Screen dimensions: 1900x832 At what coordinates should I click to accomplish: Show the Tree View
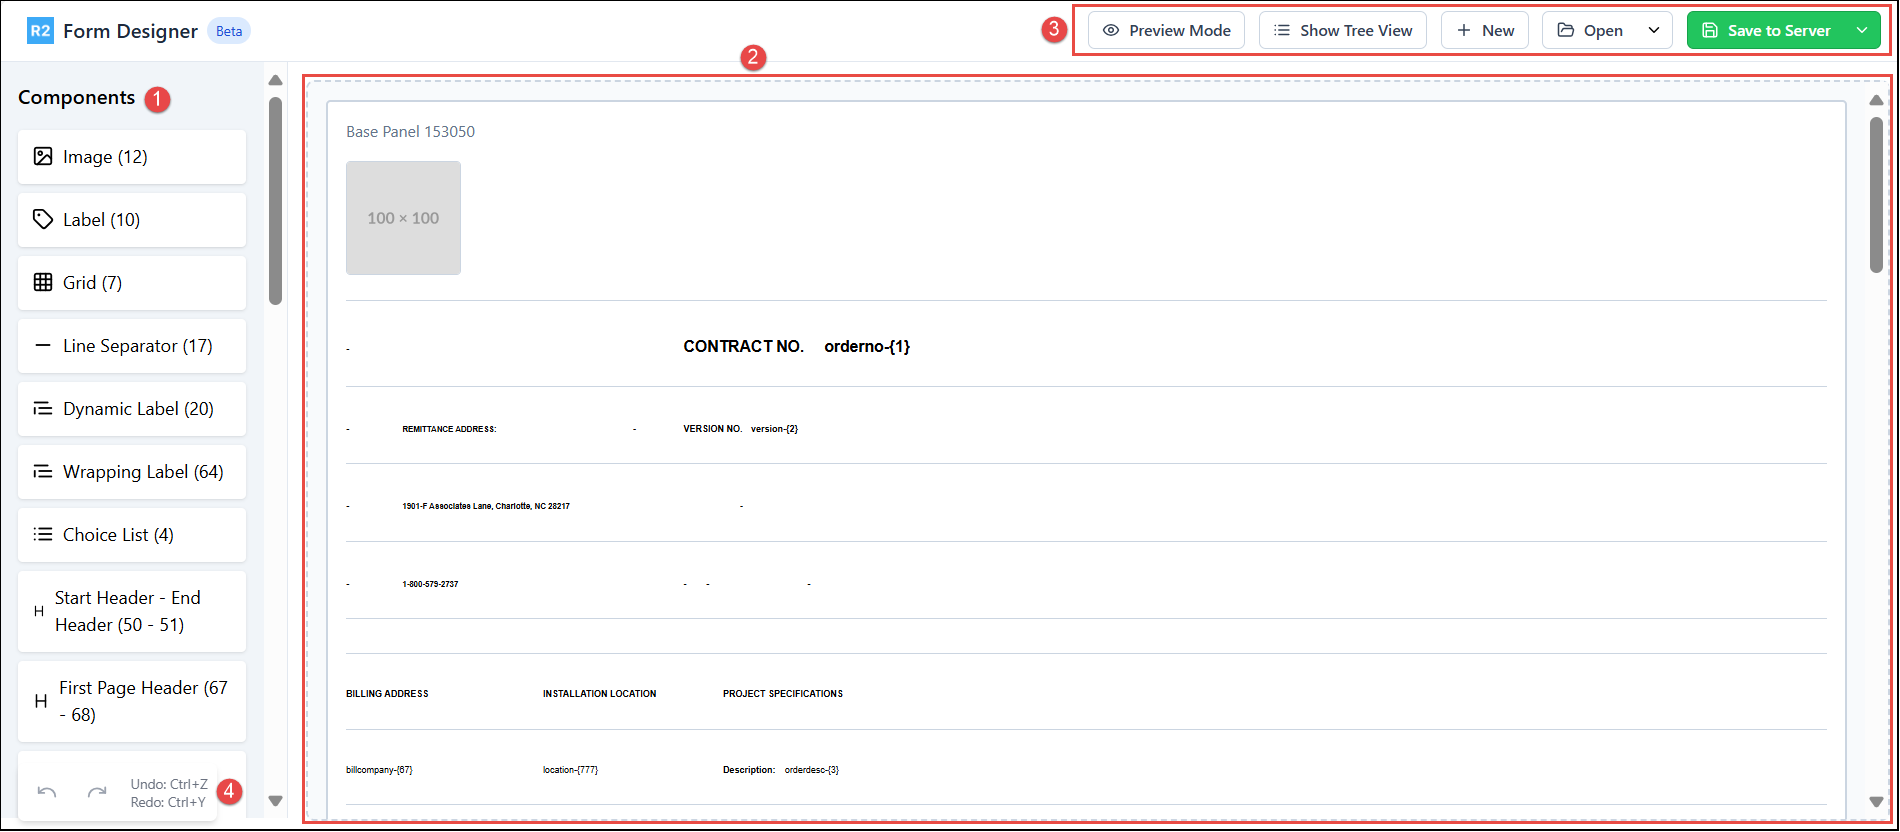[x=1343, y=31]
